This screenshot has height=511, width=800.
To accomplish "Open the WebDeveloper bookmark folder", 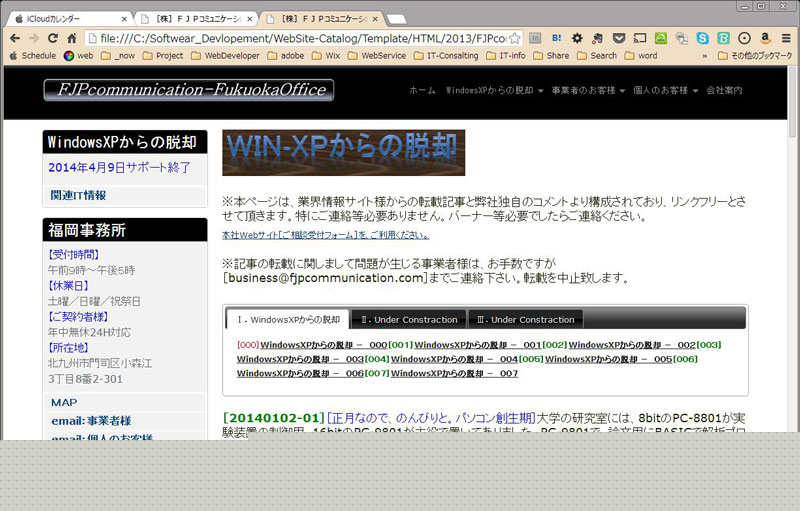I will [225, 56].
